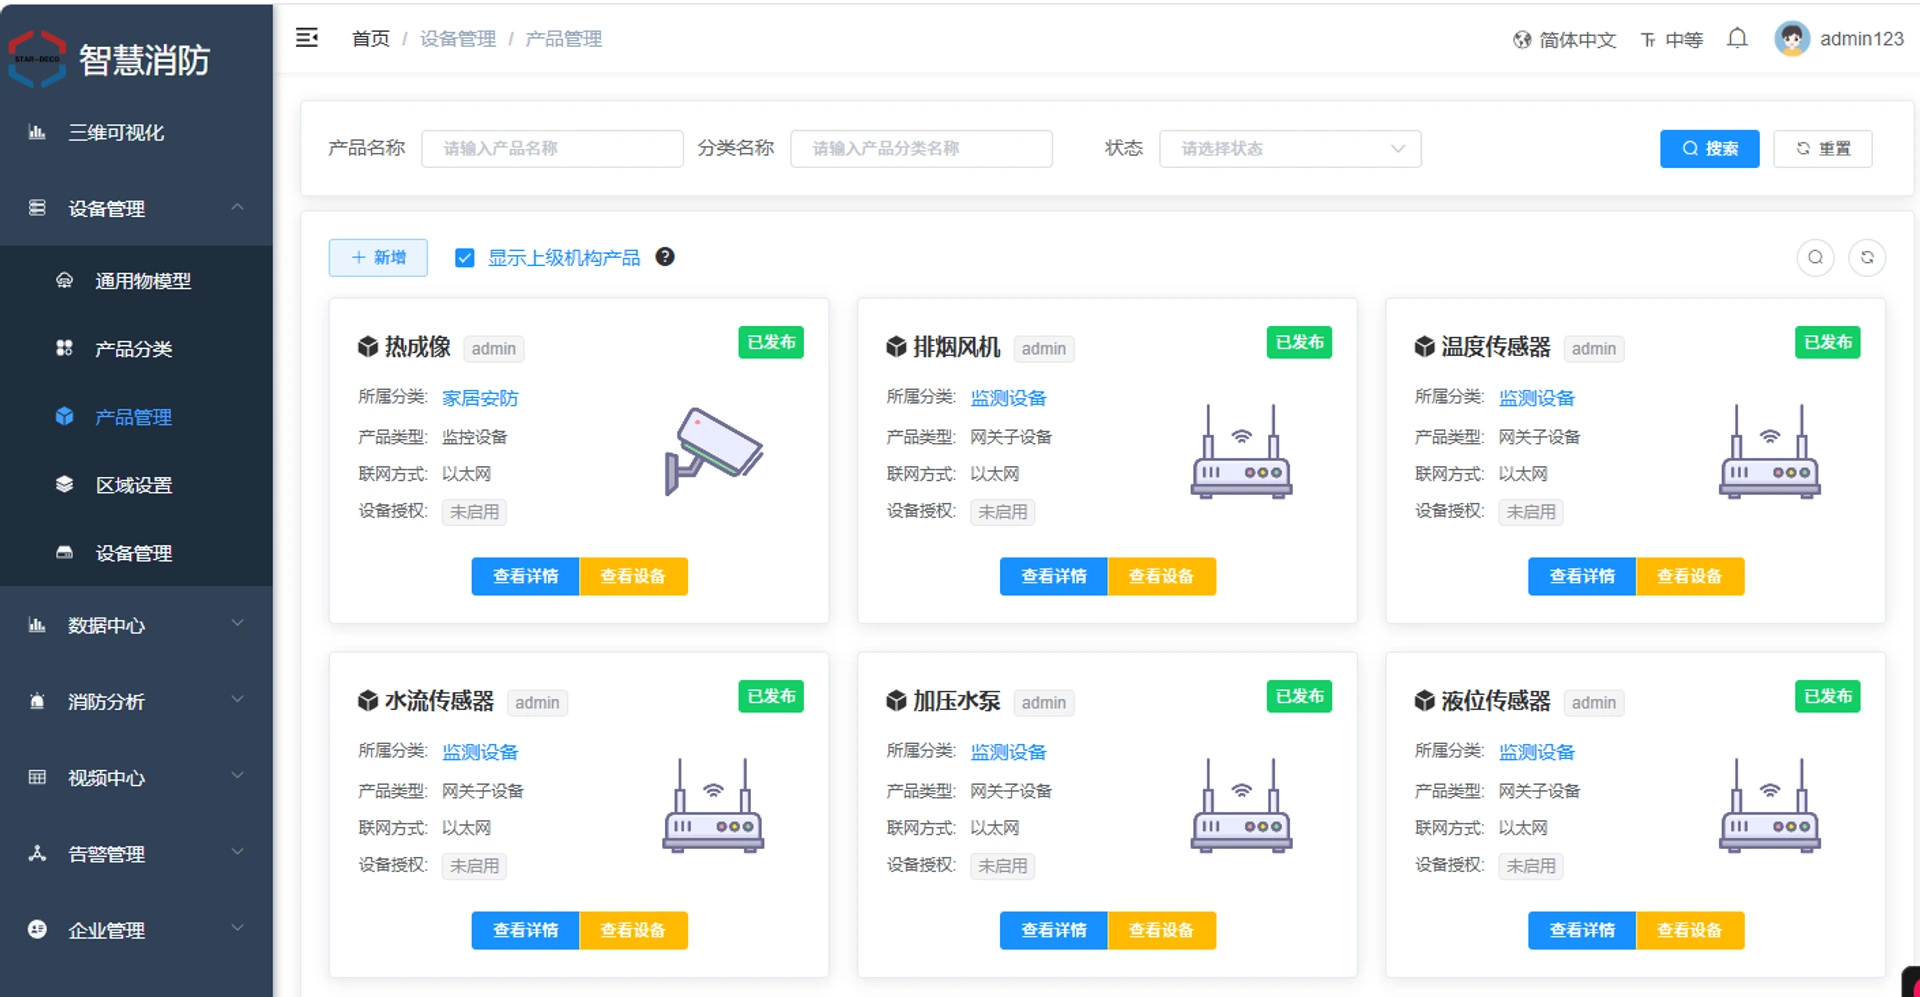The height and width of the screenshot is (997, 1920).
Task: Click the 告警管理 sidebar icon
Action: (x=37, y=853)
